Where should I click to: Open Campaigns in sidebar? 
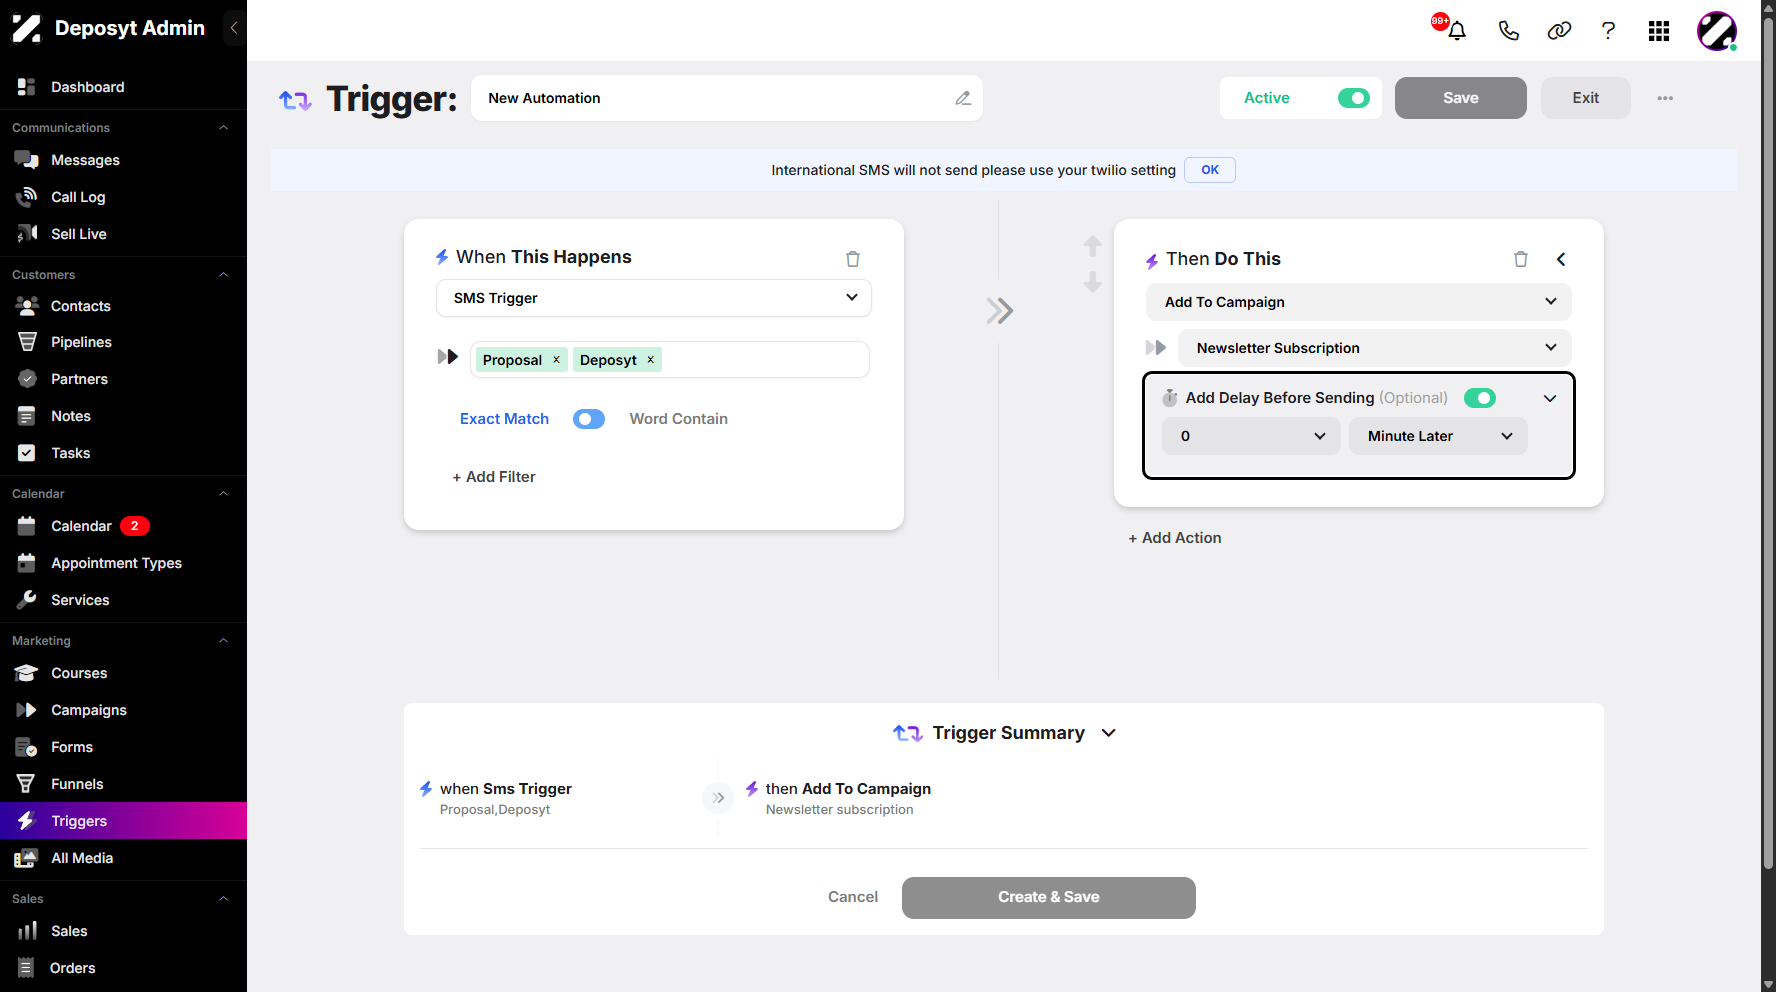click(123, 710)
